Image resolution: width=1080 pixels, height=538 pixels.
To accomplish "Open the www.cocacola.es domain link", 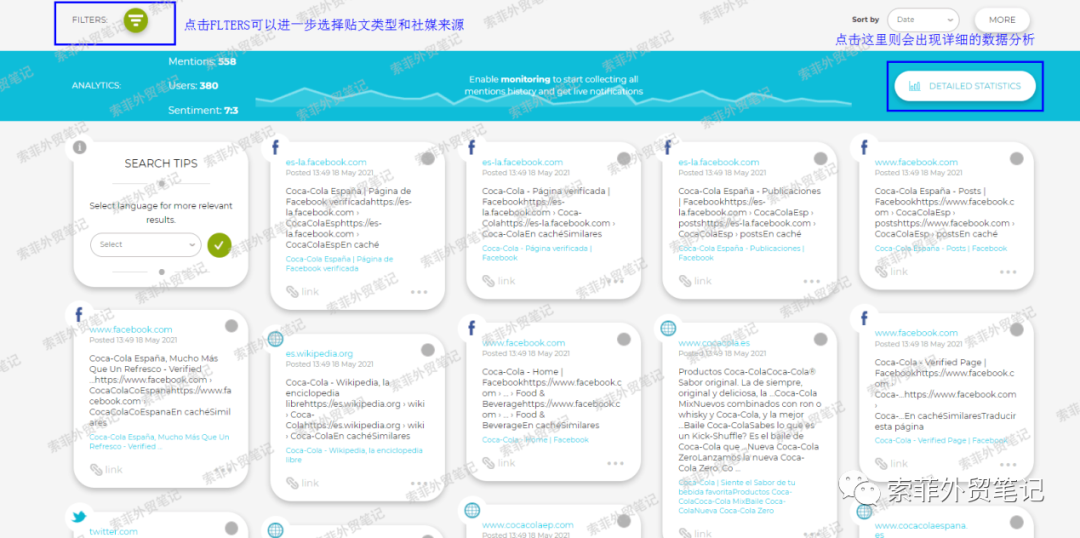I will point(714,342).
